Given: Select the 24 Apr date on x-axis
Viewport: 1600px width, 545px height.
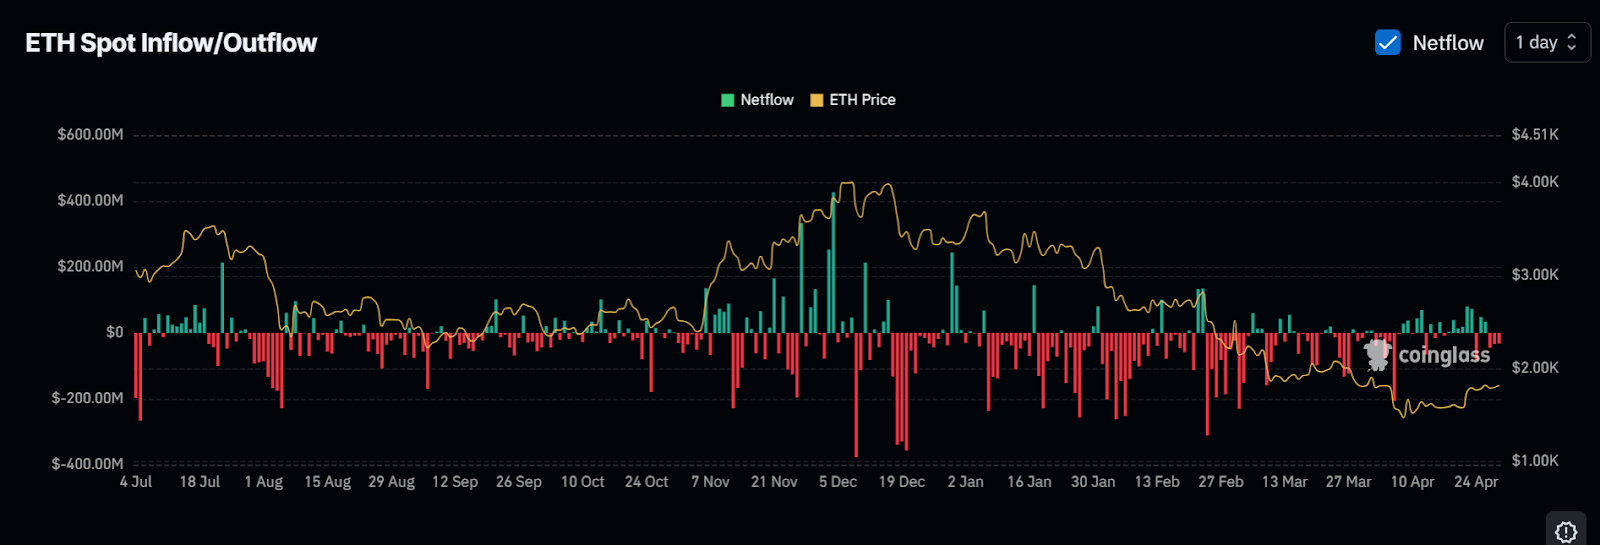Looking at the screenshot, I should point(1475,482).
